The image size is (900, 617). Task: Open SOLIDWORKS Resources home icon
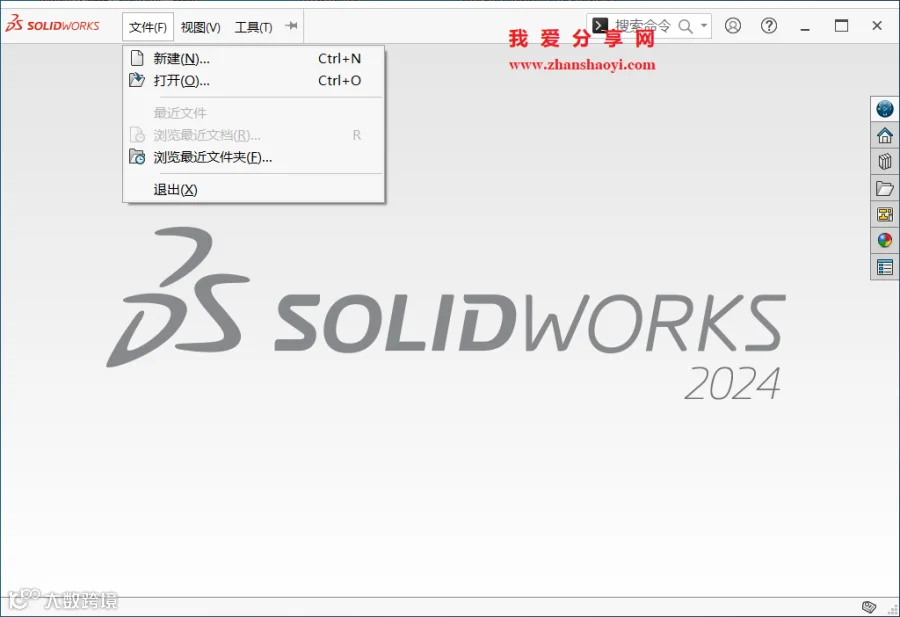coord(885,135)
